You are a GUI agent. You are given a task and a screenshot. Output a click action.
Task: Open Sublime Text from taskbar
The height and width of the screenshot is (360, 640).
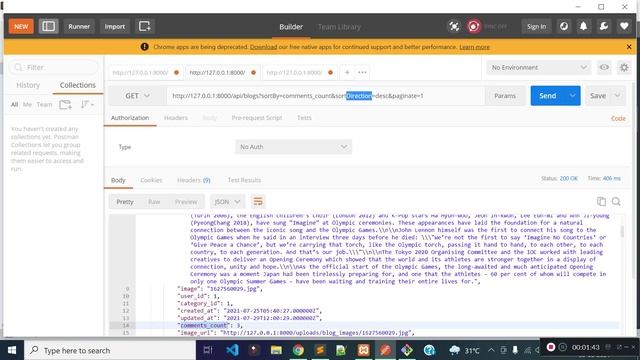[x=320, y=350]
